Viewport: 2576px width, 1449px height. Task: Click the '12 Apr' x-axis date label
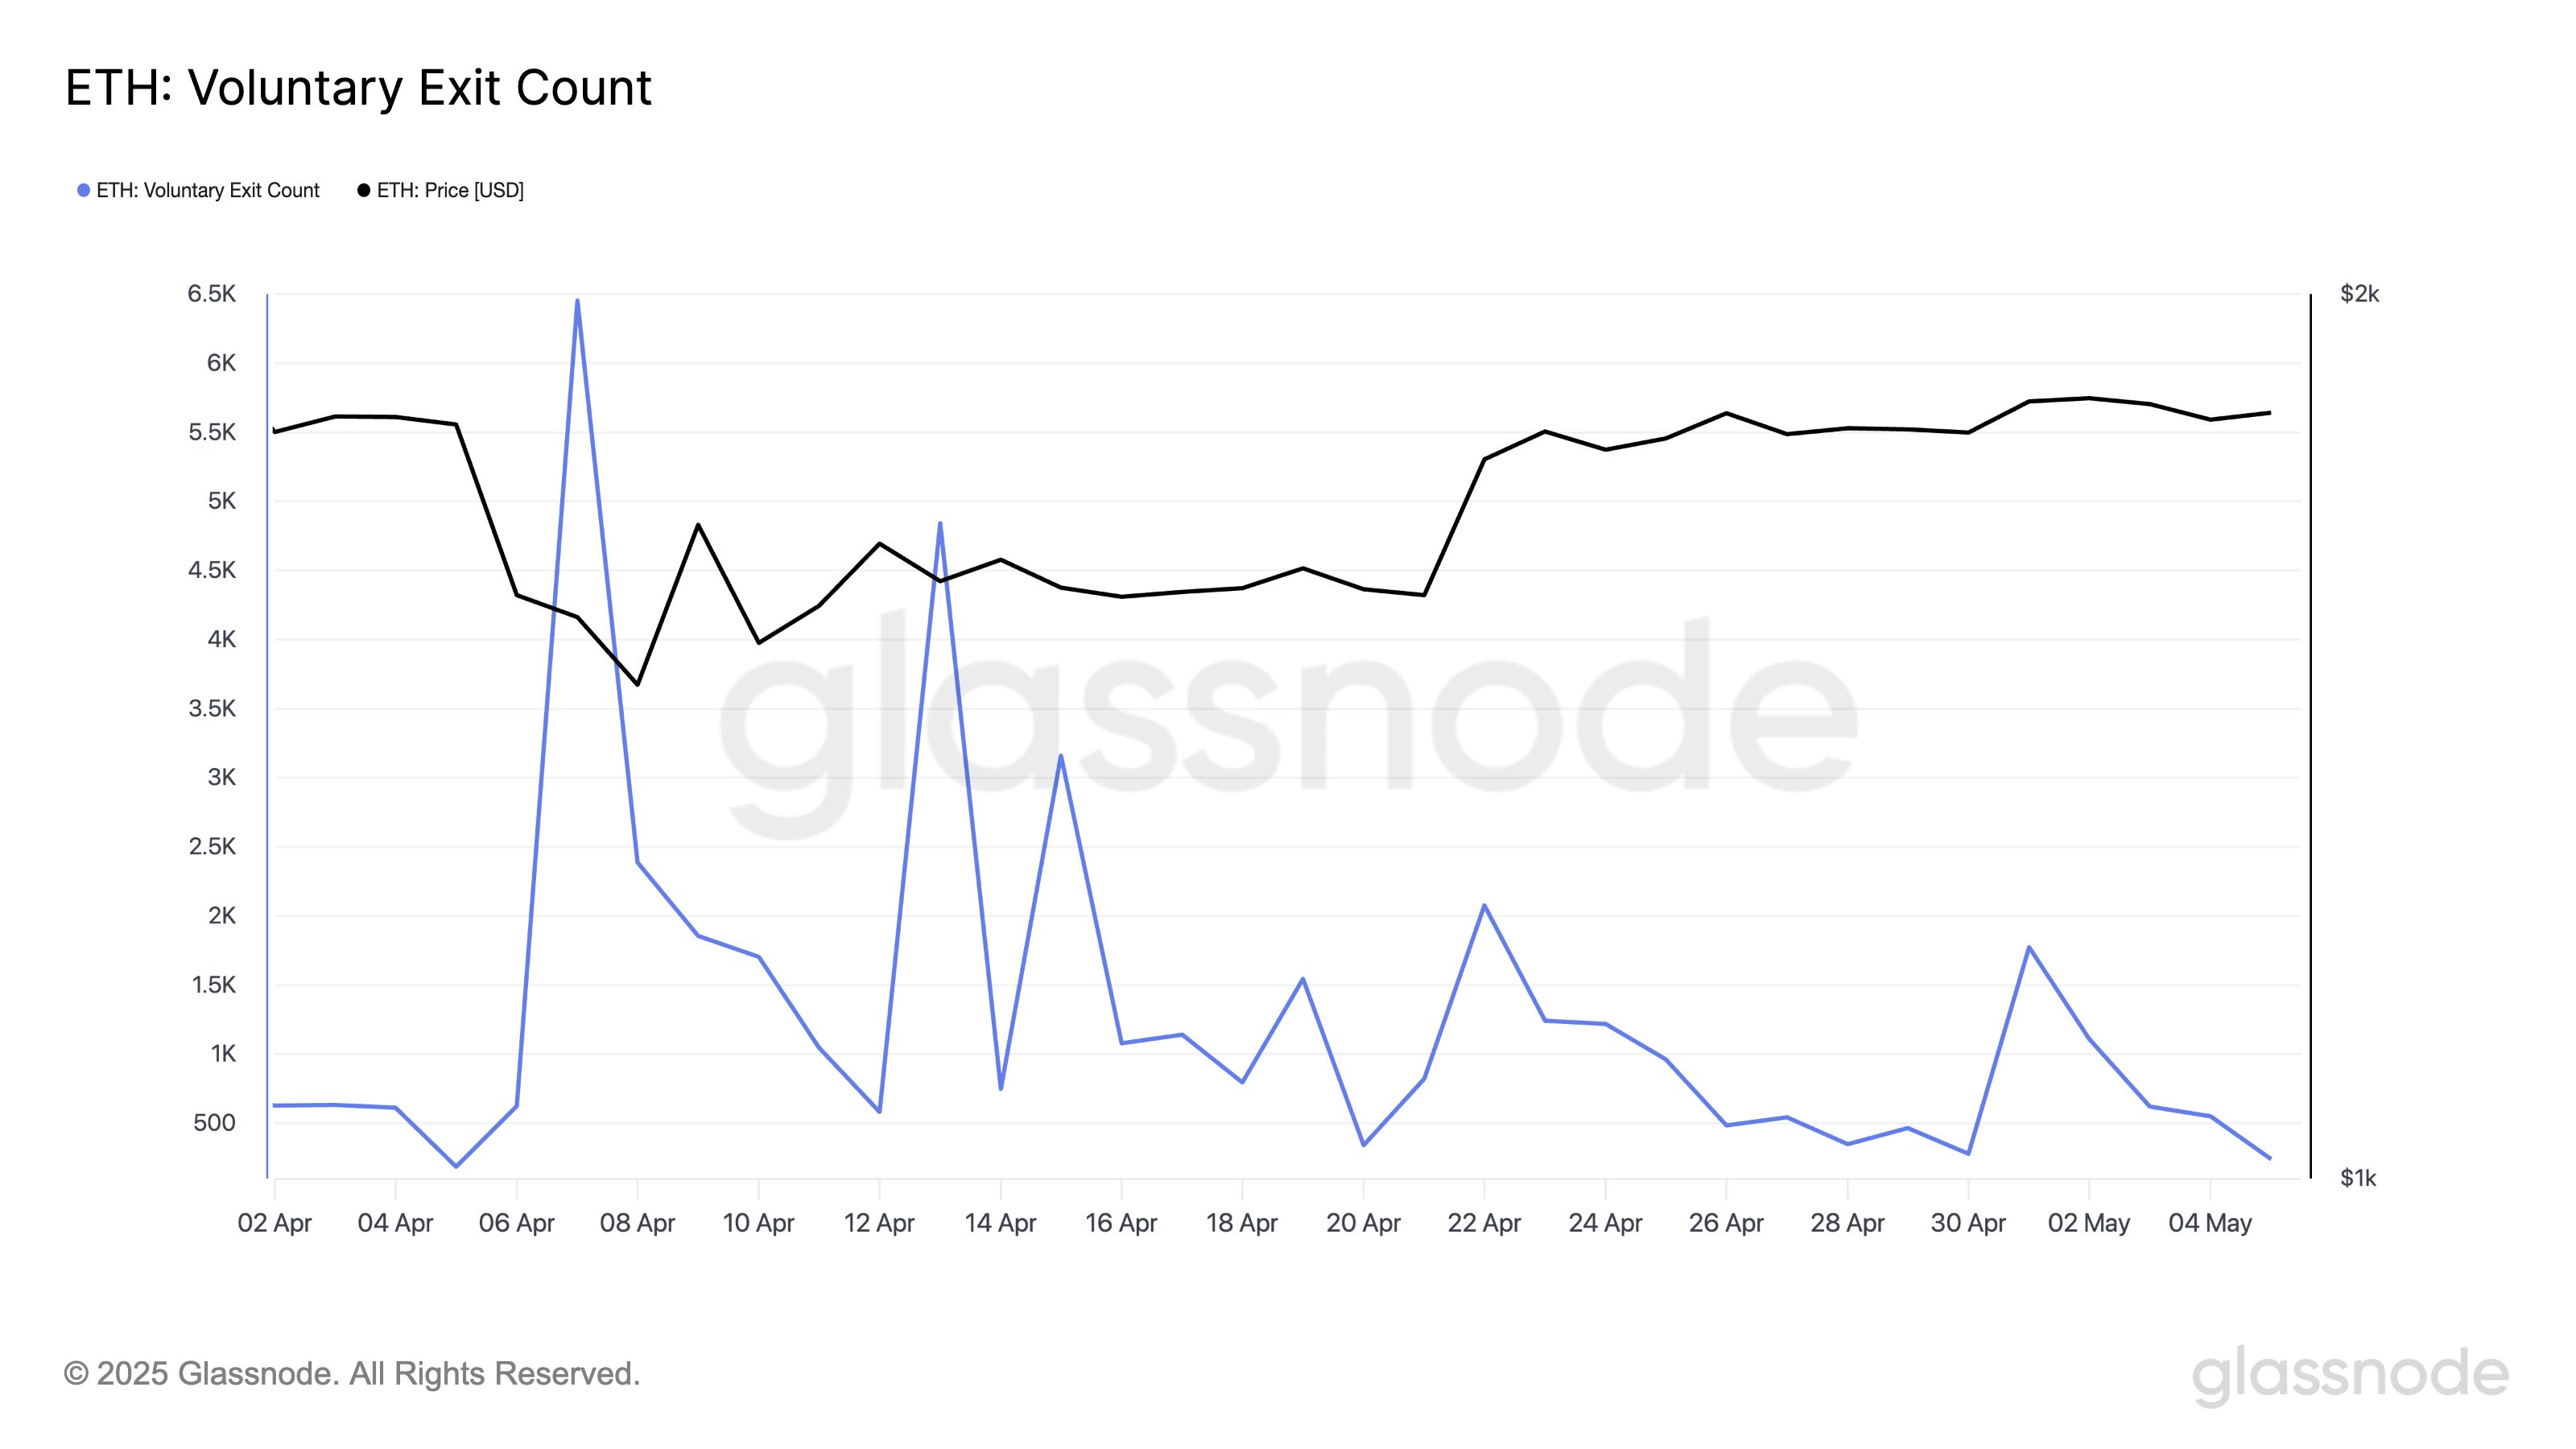(879, 1223)
